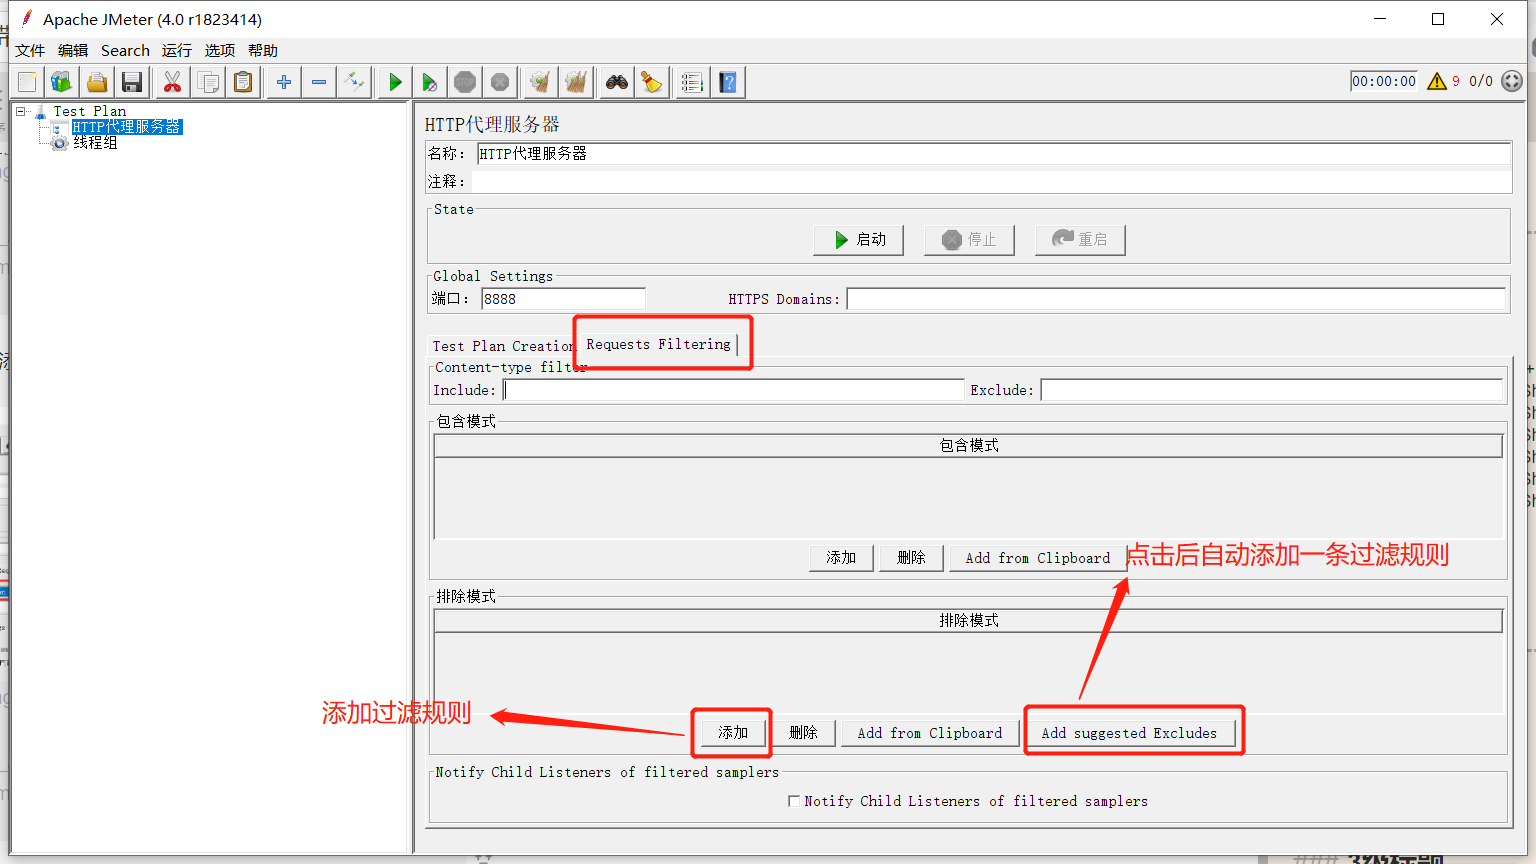Click 添加 under 包含模式
This screenshot has height=864, width=1536.
(x=841, y=558)
